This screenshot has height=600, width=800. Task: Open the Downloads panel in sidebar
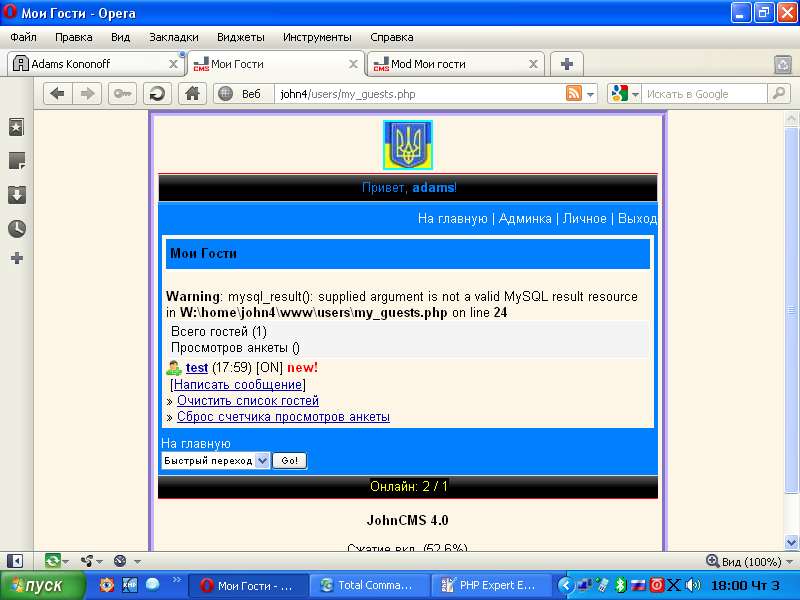pyautogui.click(x=16, y=194)
